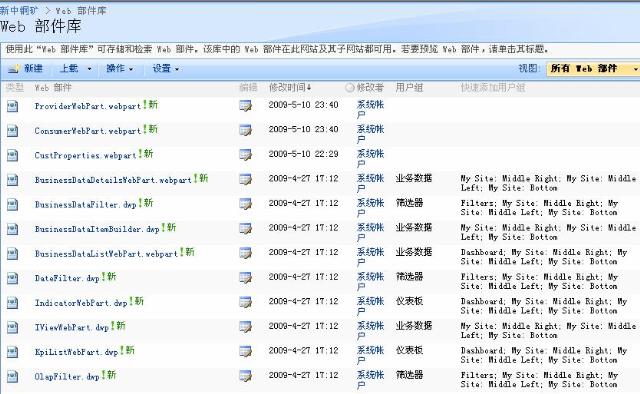Open ConsumerWebPart.webpart link
This screenshot has height=394, width=640.
pyautogui.click(x=88, y=131)
